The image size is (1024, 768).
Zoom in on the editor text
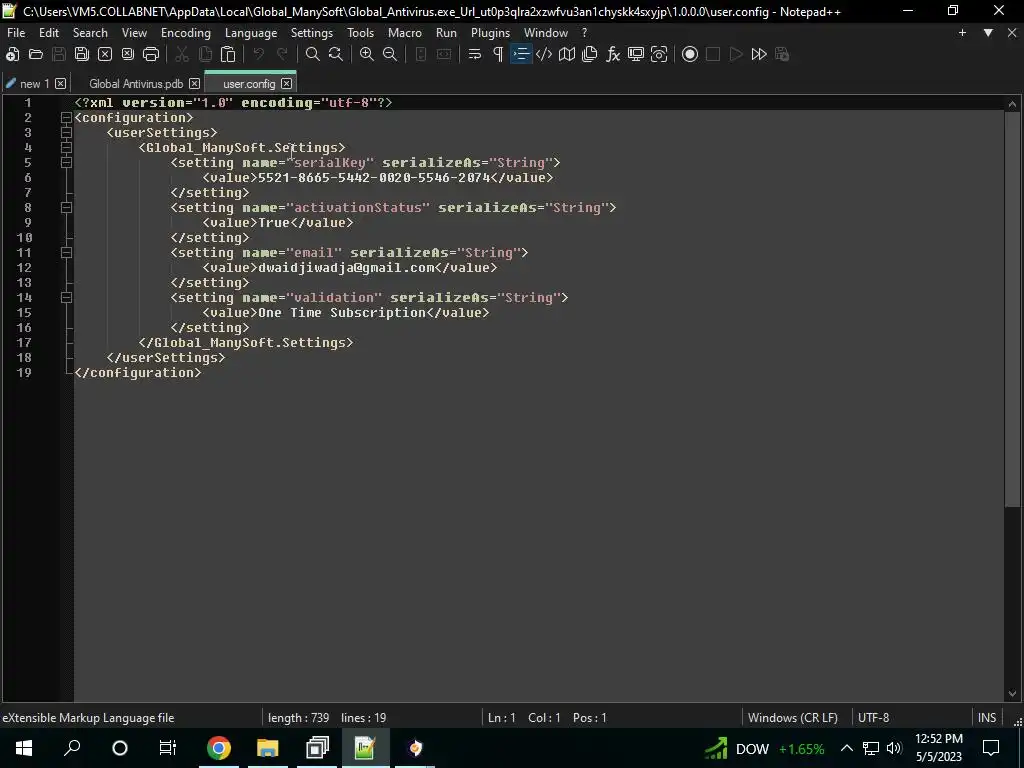(x=367, y=54)
